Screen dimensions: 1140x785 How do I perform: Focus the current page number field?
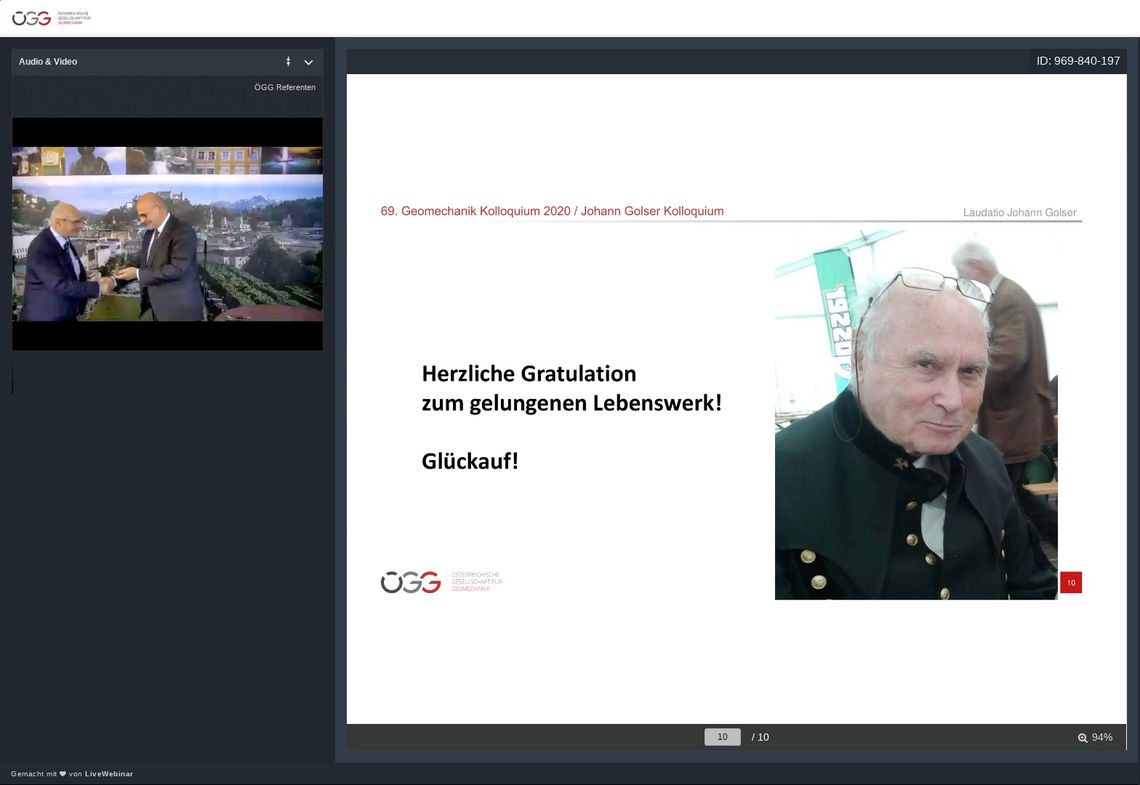point(722,737)
